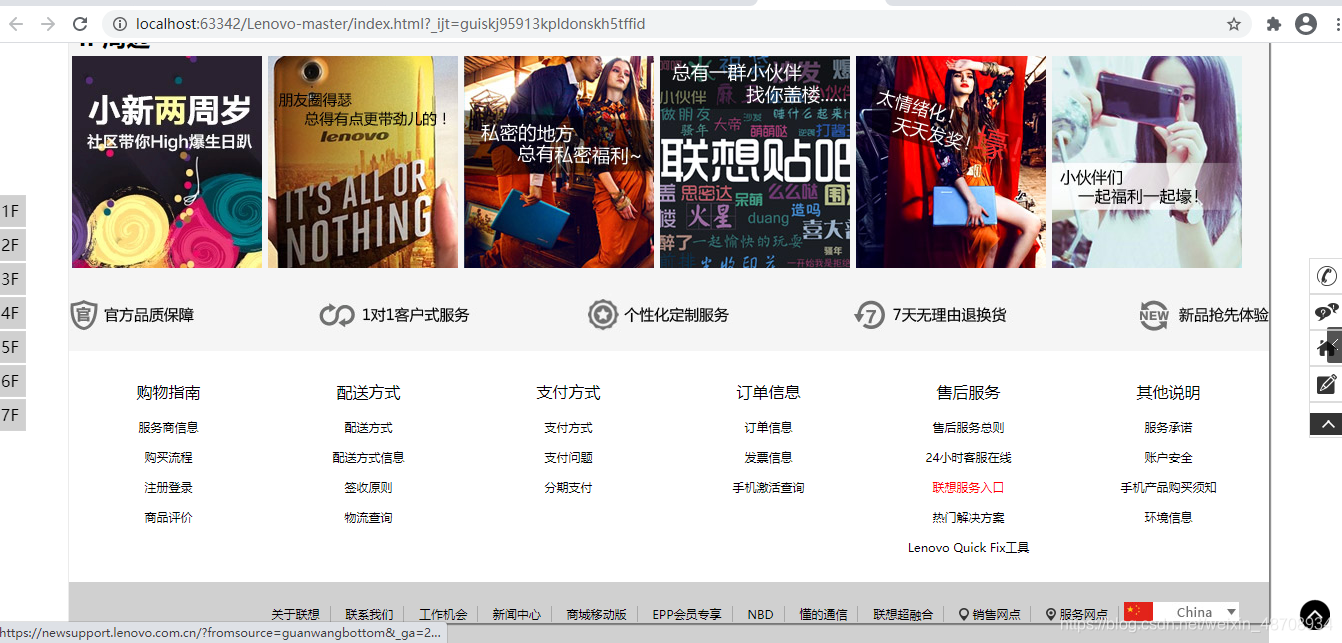Viewport: 1342px width, 643px height.
Task: Open the 物流查询 link
Action: [368, 517]
